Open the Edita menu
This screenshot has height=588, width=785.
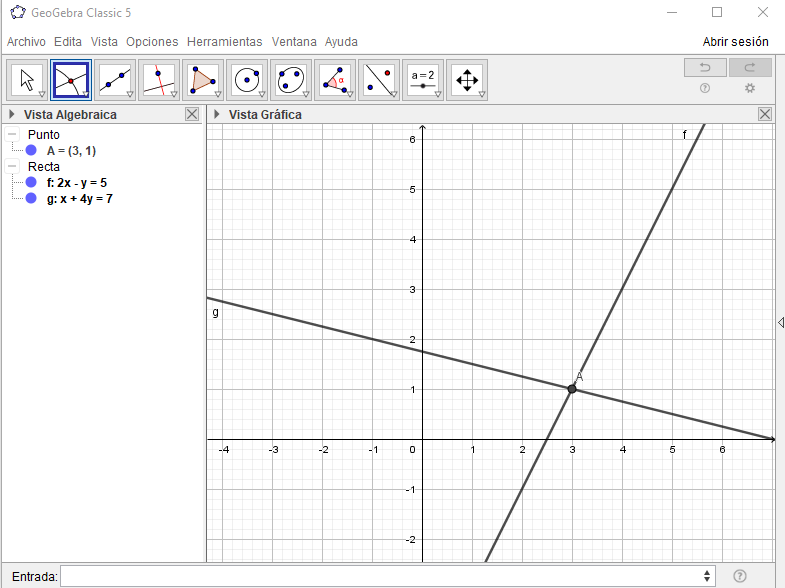(x=68, y=42)
